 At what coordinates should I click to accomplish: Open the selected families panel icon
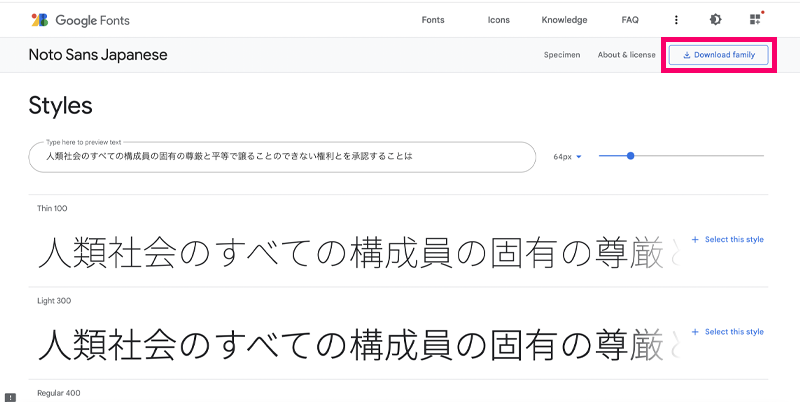[755, 20]
